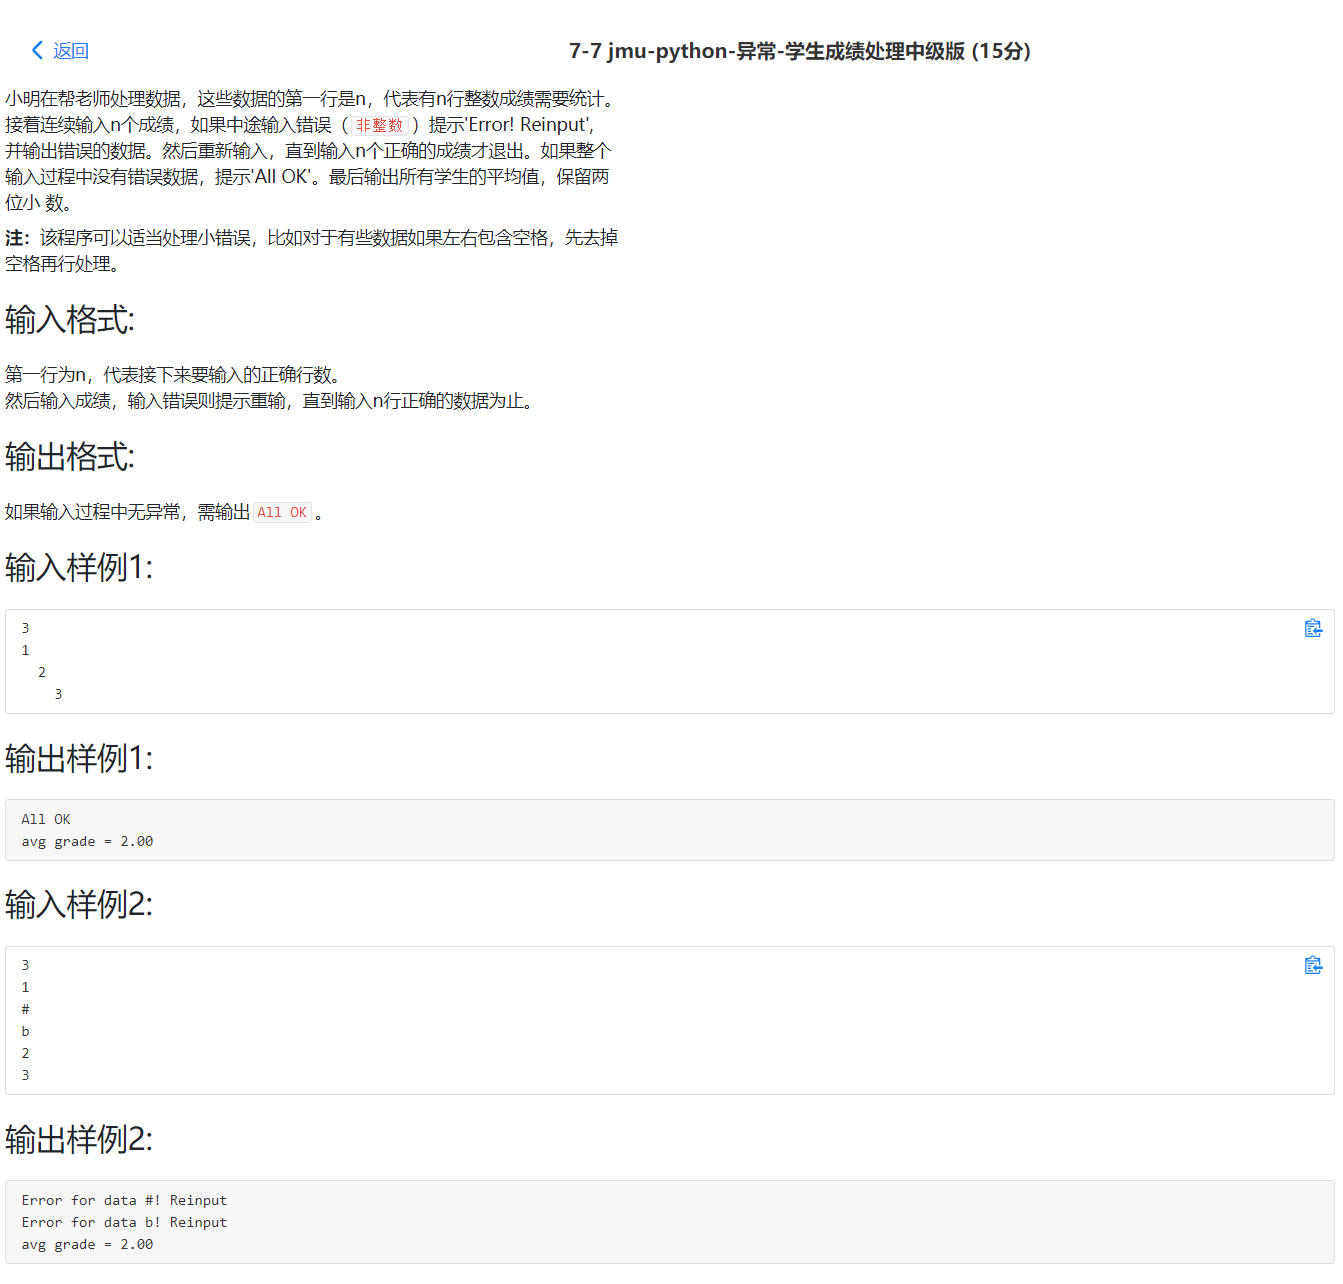Click the All OK inline code snippet
Screen dimensions: 1343x1284
pos(283,511)
